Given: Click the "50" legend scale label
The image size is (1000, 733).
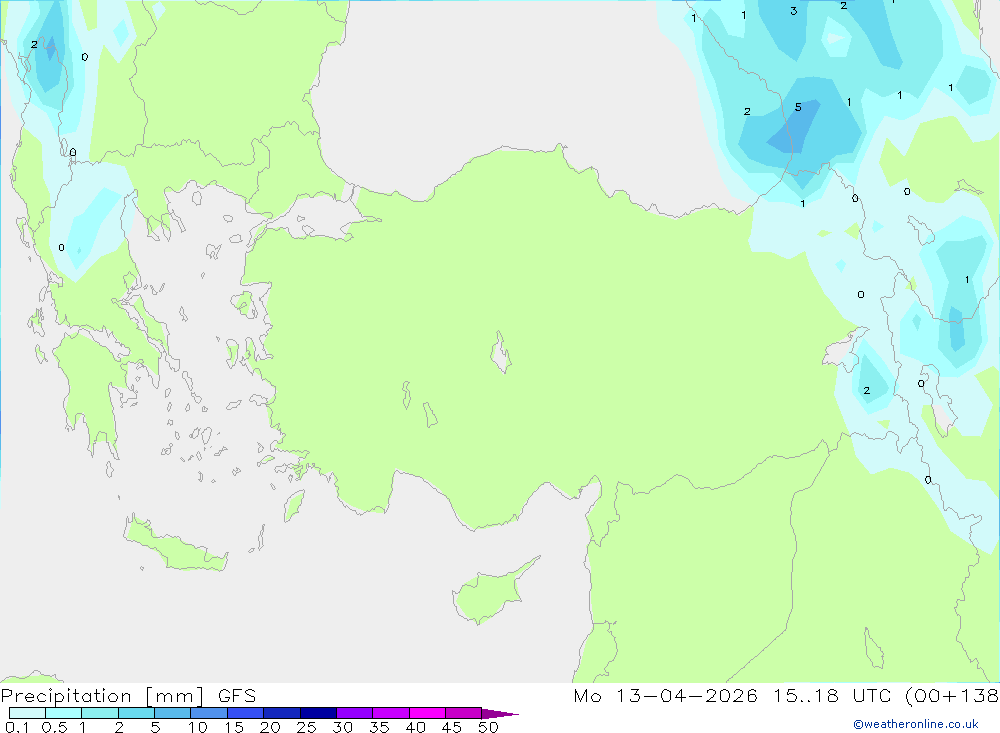Looking at the screenshot, I should click(x=488, y=727).
